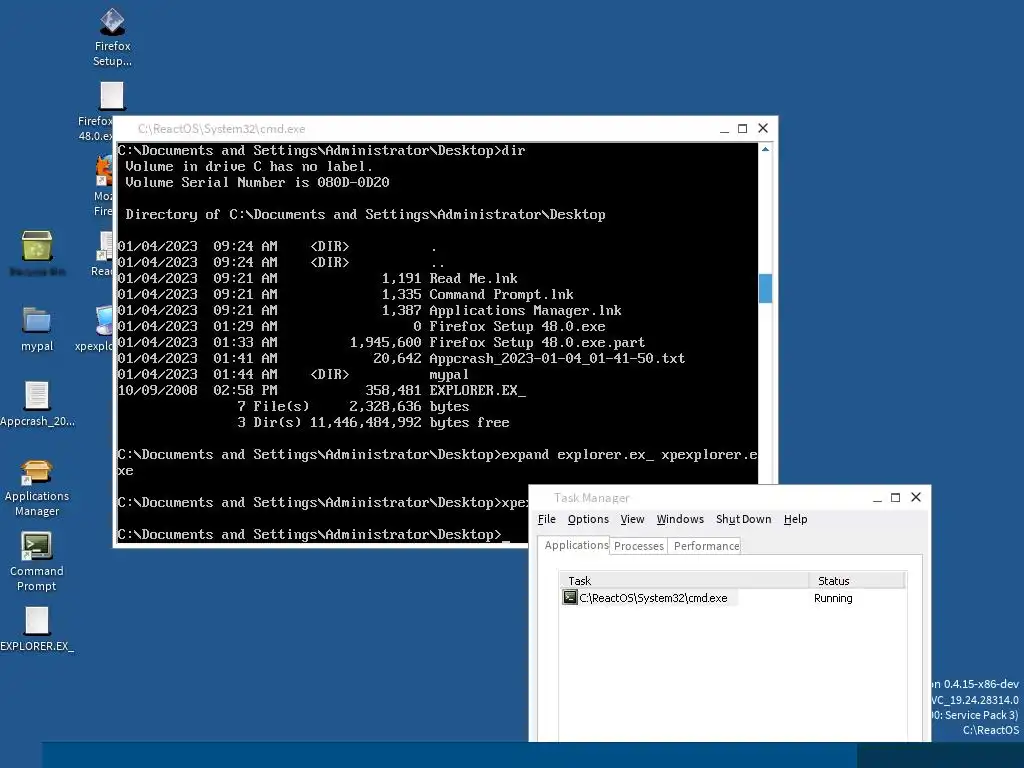1024x768 pixels.
Task: Click the Appcrash_2023-01-04_01-41-50.txt listing line
Action: (x=401, y=359)
